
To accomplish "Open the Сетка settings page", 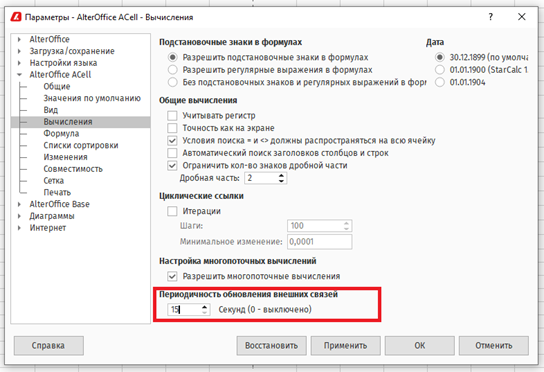I will (53, 181).
